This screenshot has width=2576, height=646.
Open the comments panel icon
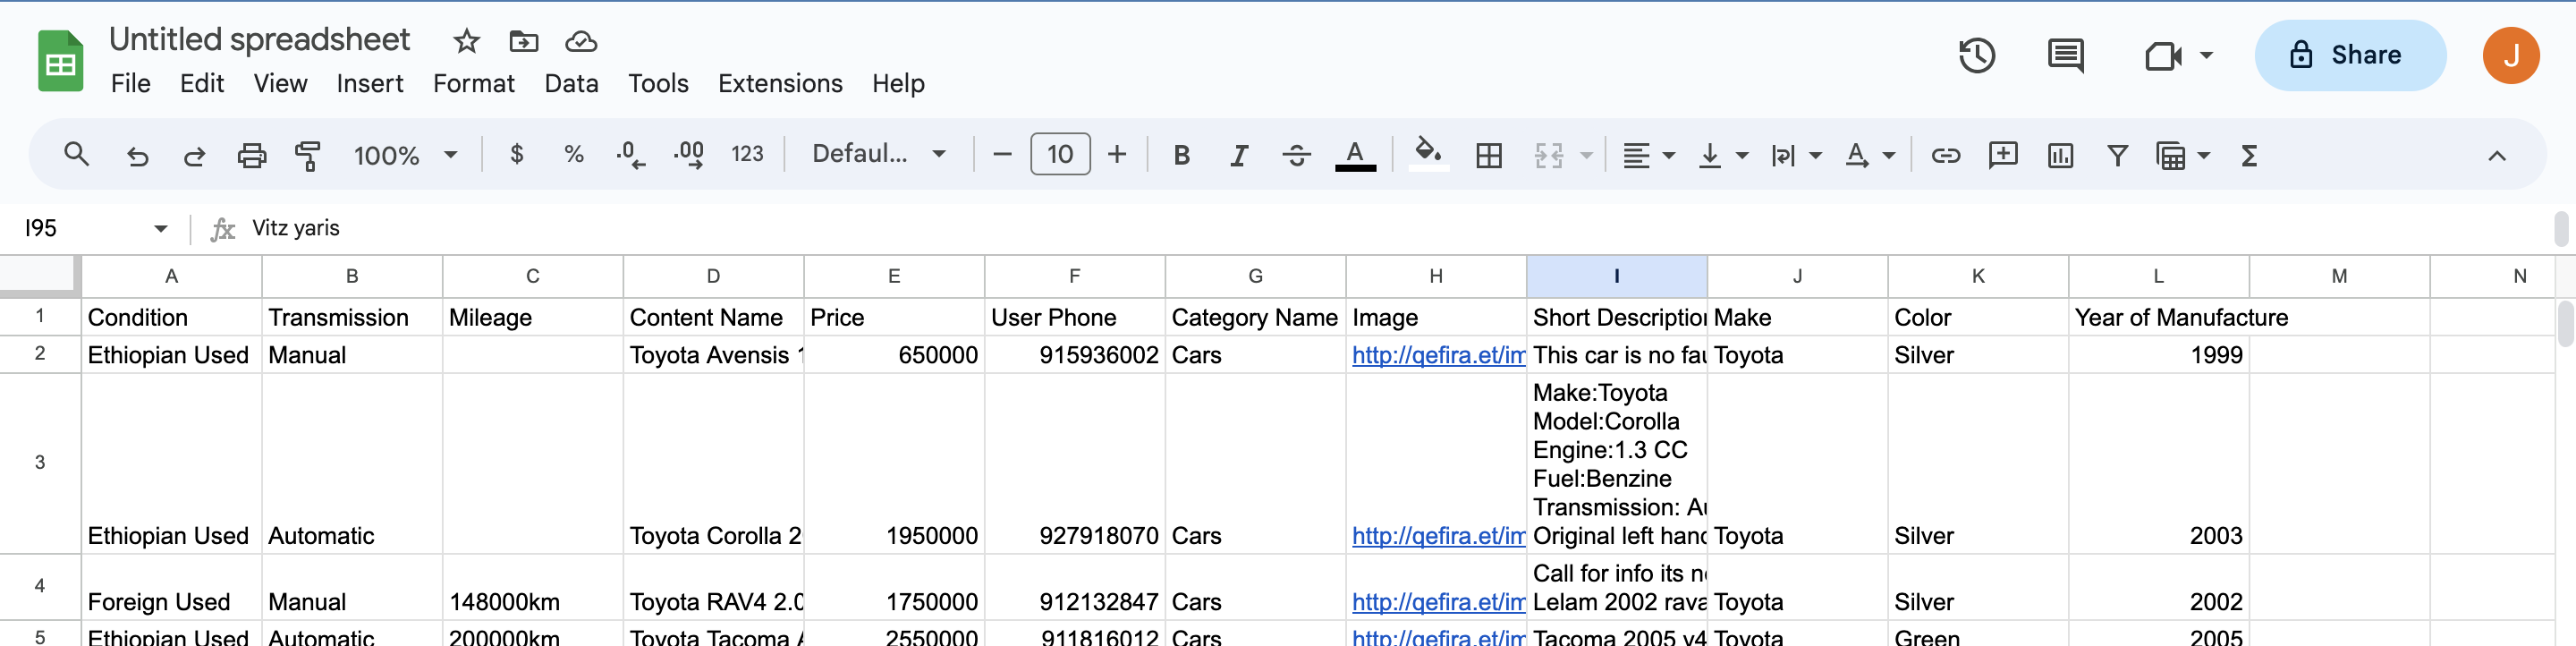click(2065, 55)
